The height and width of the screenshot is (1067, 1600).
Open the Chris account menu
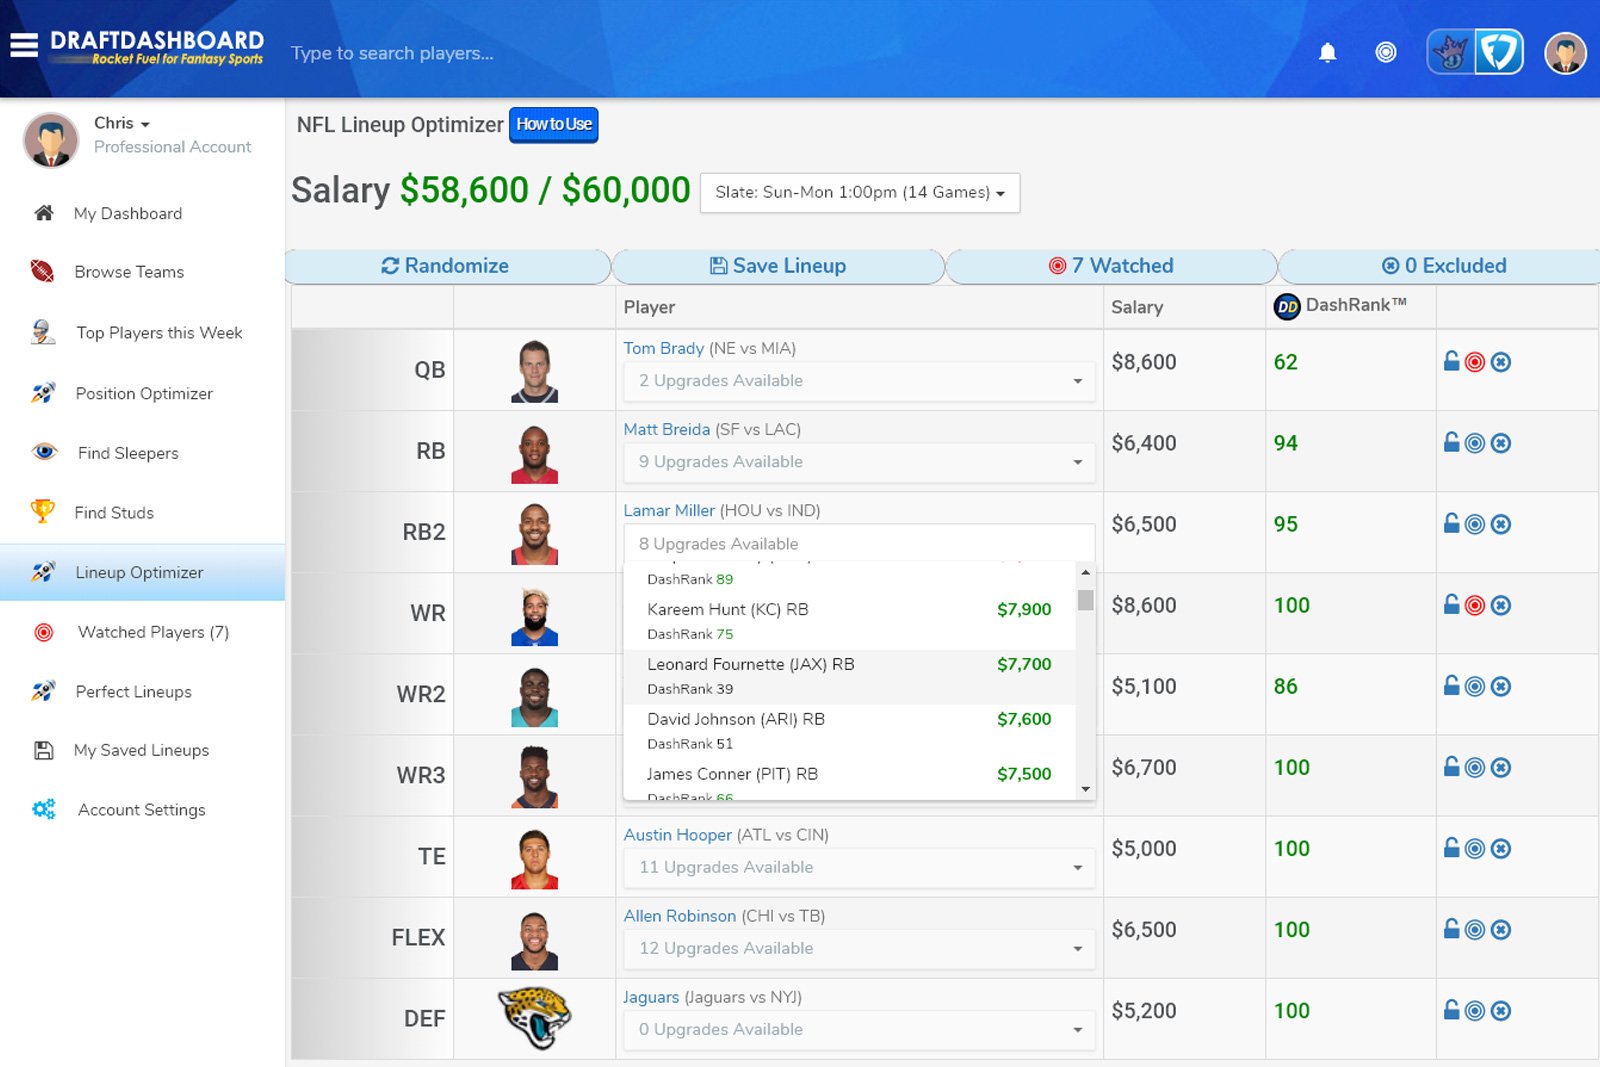click(121, 123)
